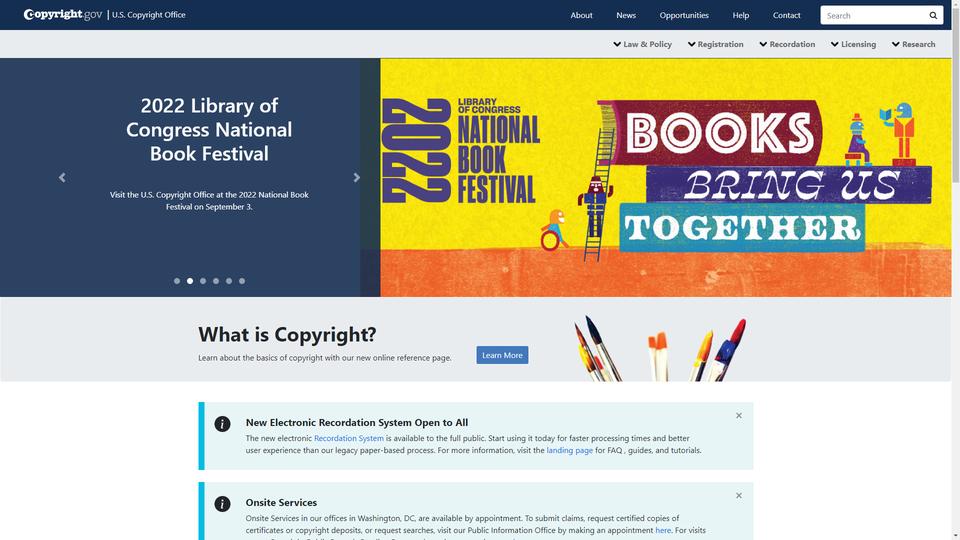Viewport: 960px width, 540px height.
Task: Open the Opportunities menu item
Action: 684,15
